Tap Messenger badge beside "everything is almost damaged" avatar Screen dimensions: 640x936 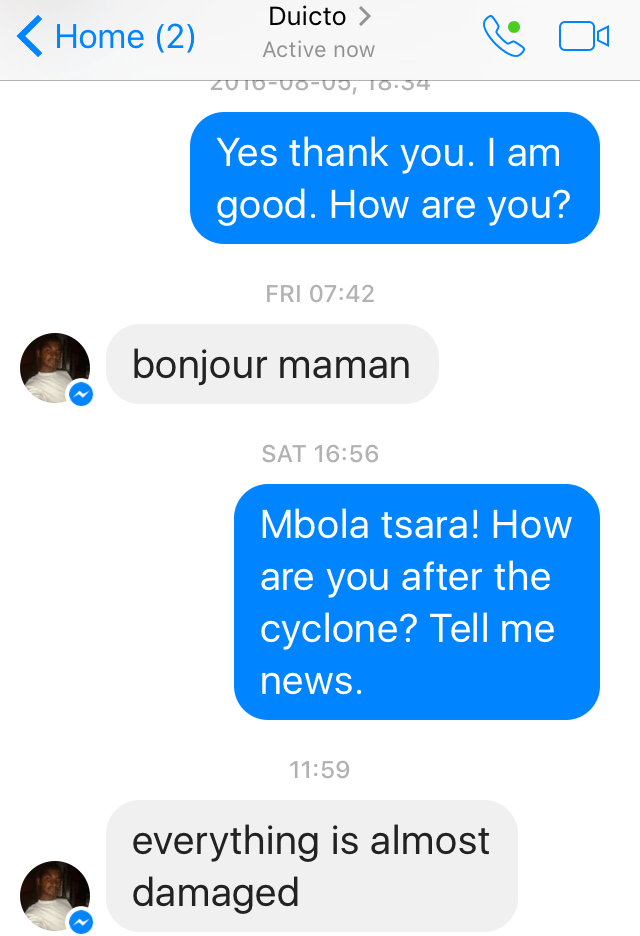click(81, 922)
